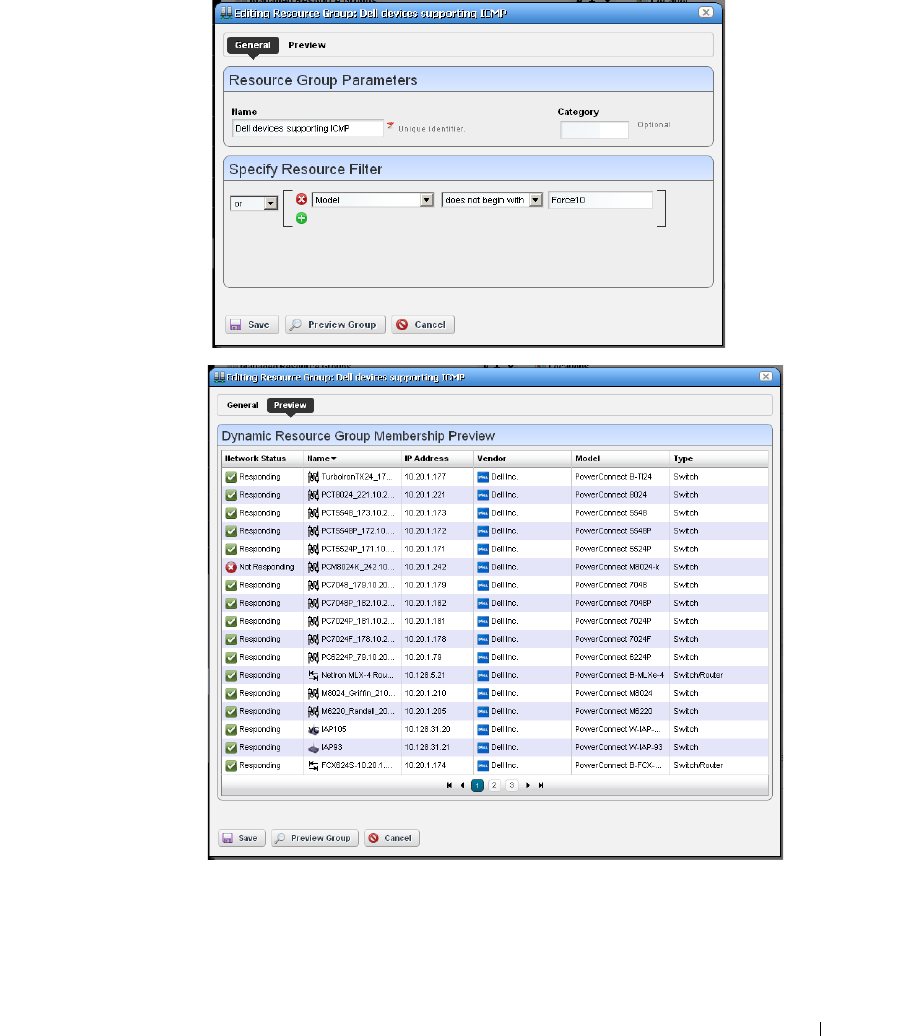The image size is (900, 1036).
Task: Click Save button in upper dialog
Action: pos(251,324)
